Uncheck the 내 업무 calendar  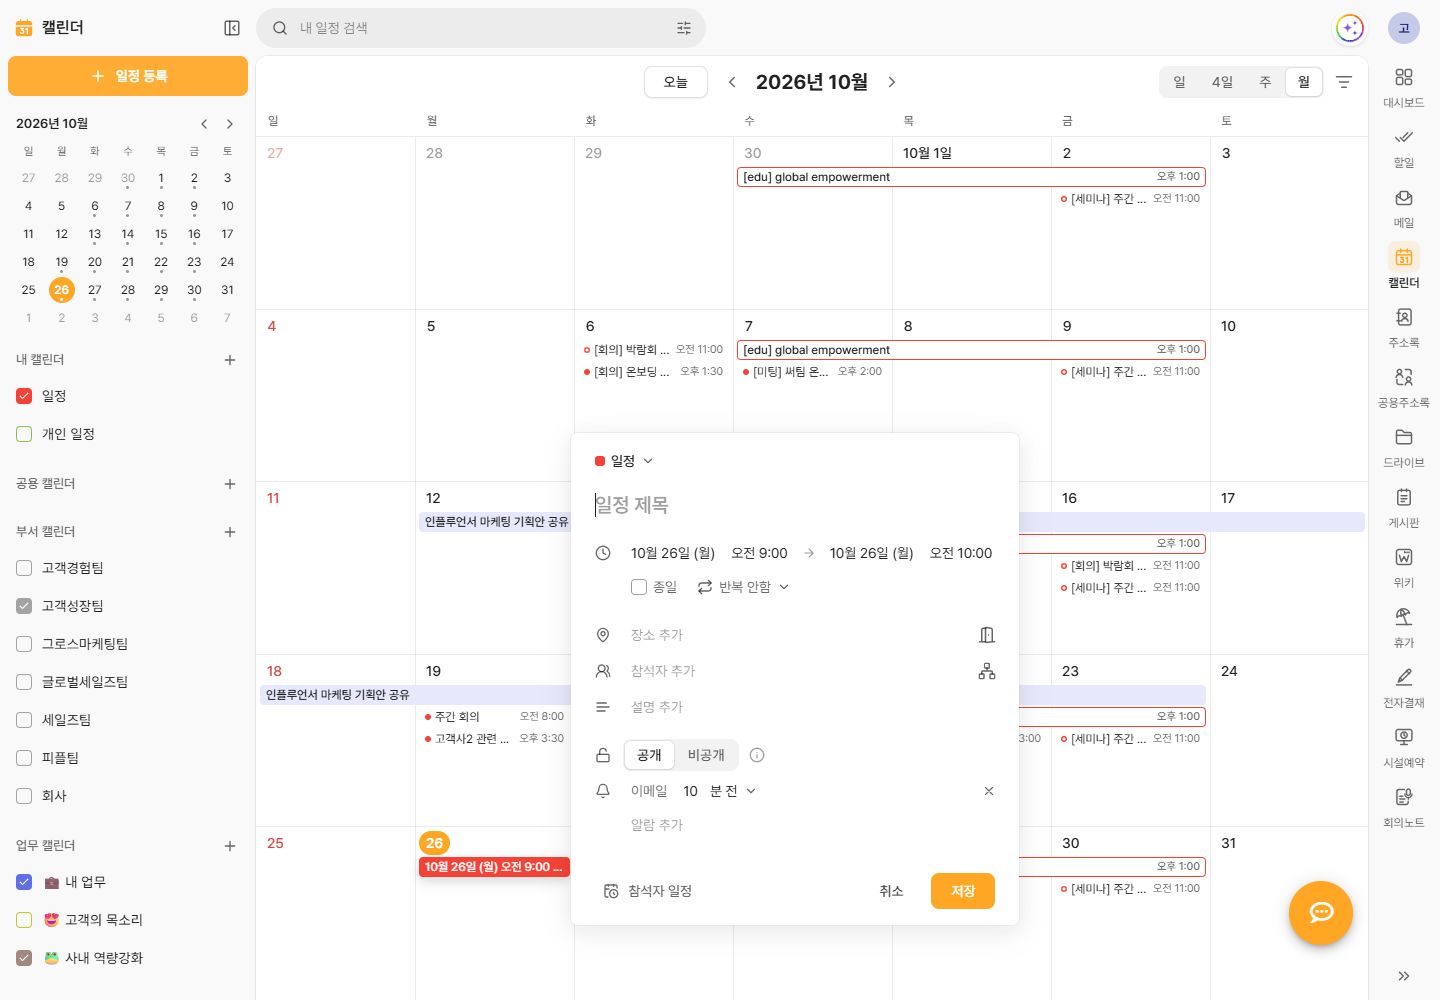pyautogui.click(x=24, y=882)
